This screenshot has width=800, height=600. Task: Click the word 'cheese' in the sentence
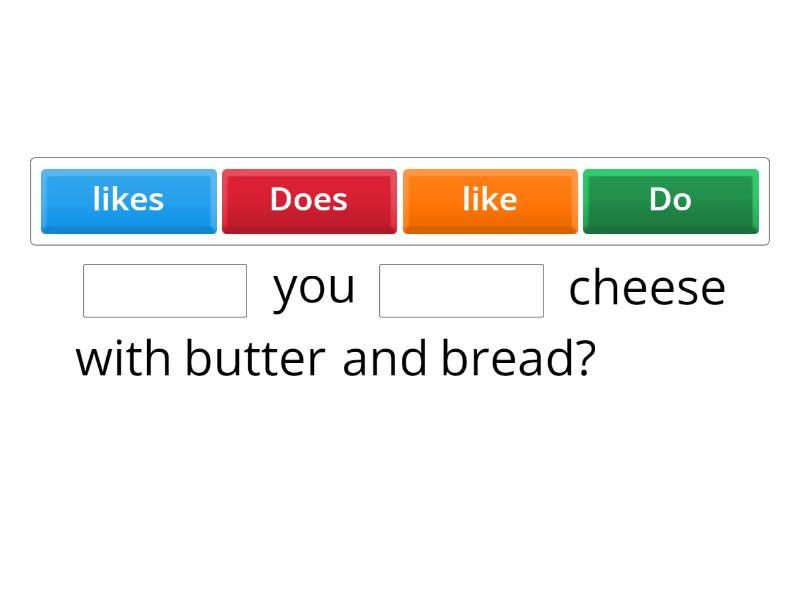pos(647,288)
